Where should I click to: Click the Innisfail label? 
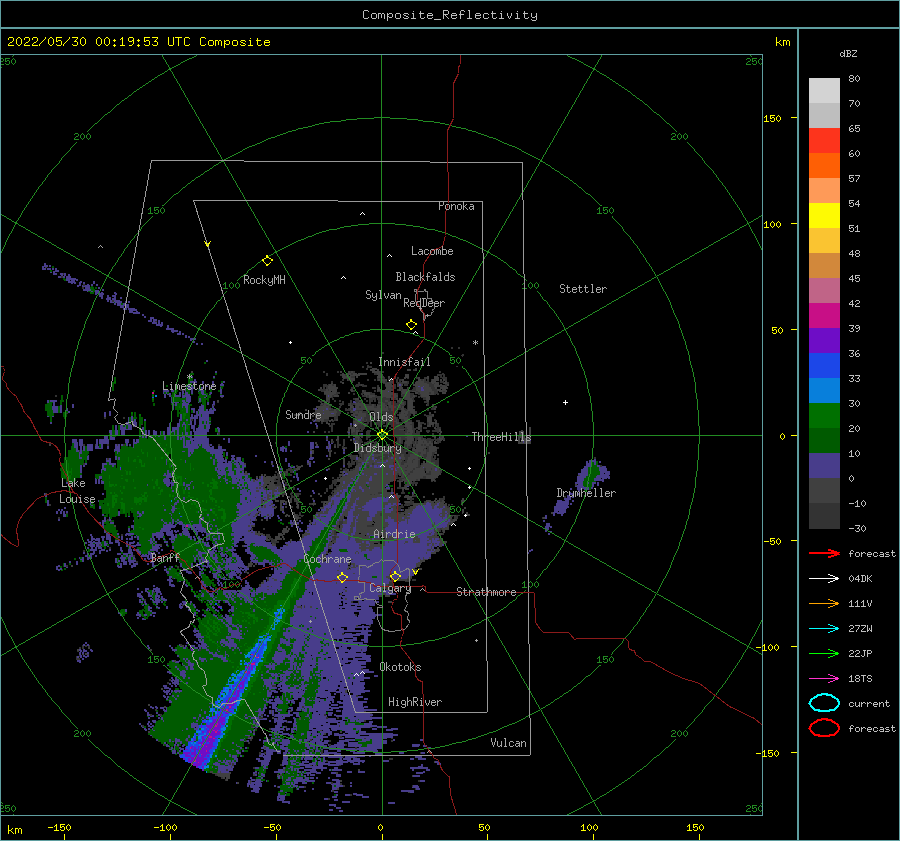pyautogui.click(x=404, y=362)
